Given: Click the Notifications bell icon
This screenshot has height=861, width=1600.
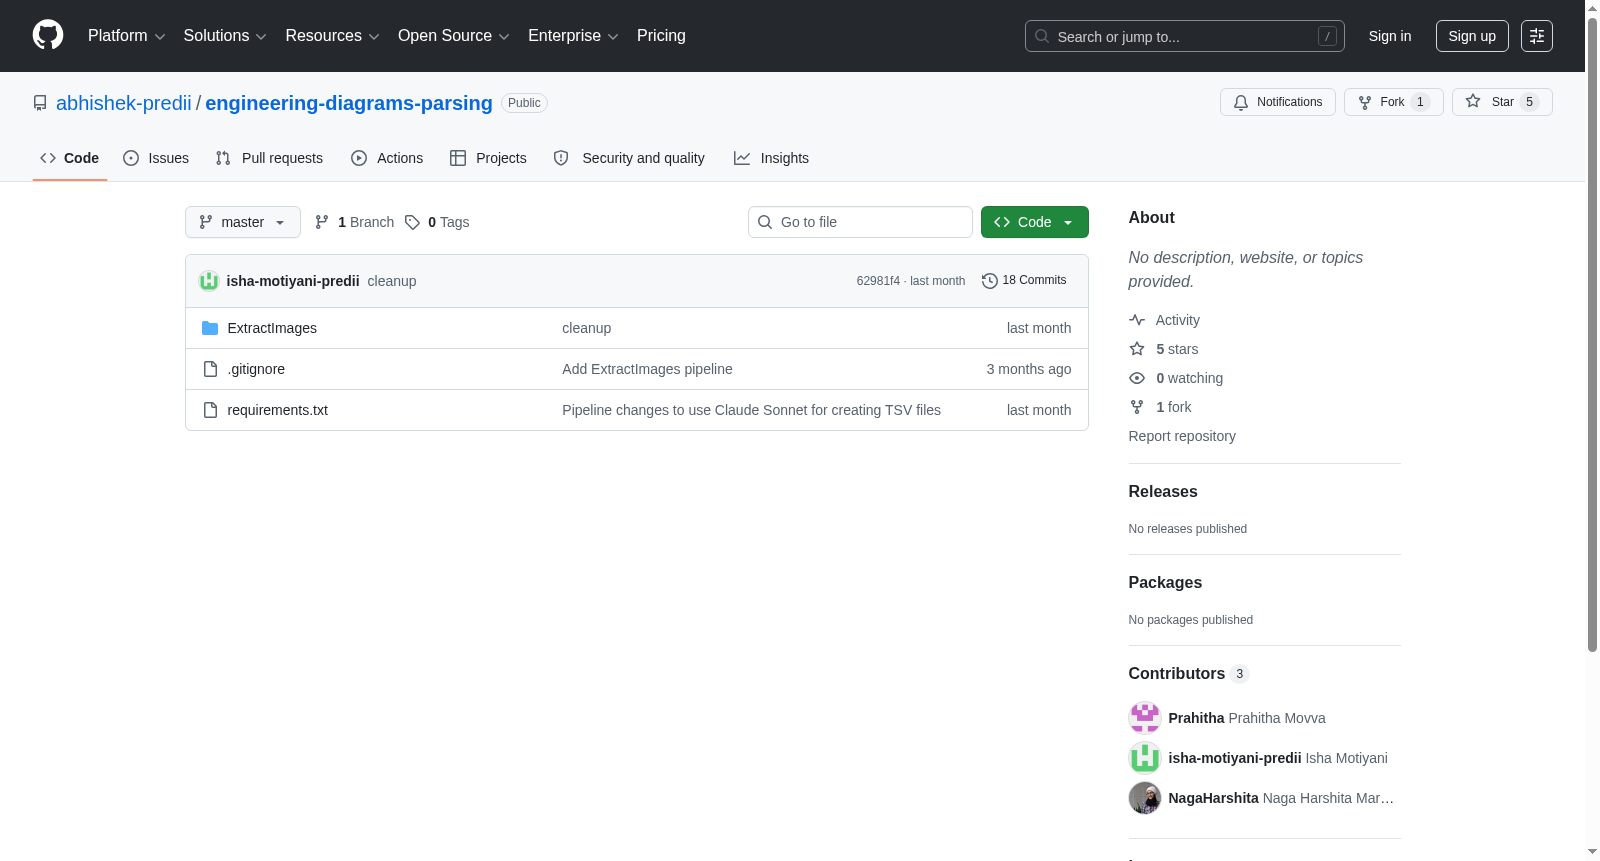Looking at the screenshot, I should point(1241,102).
